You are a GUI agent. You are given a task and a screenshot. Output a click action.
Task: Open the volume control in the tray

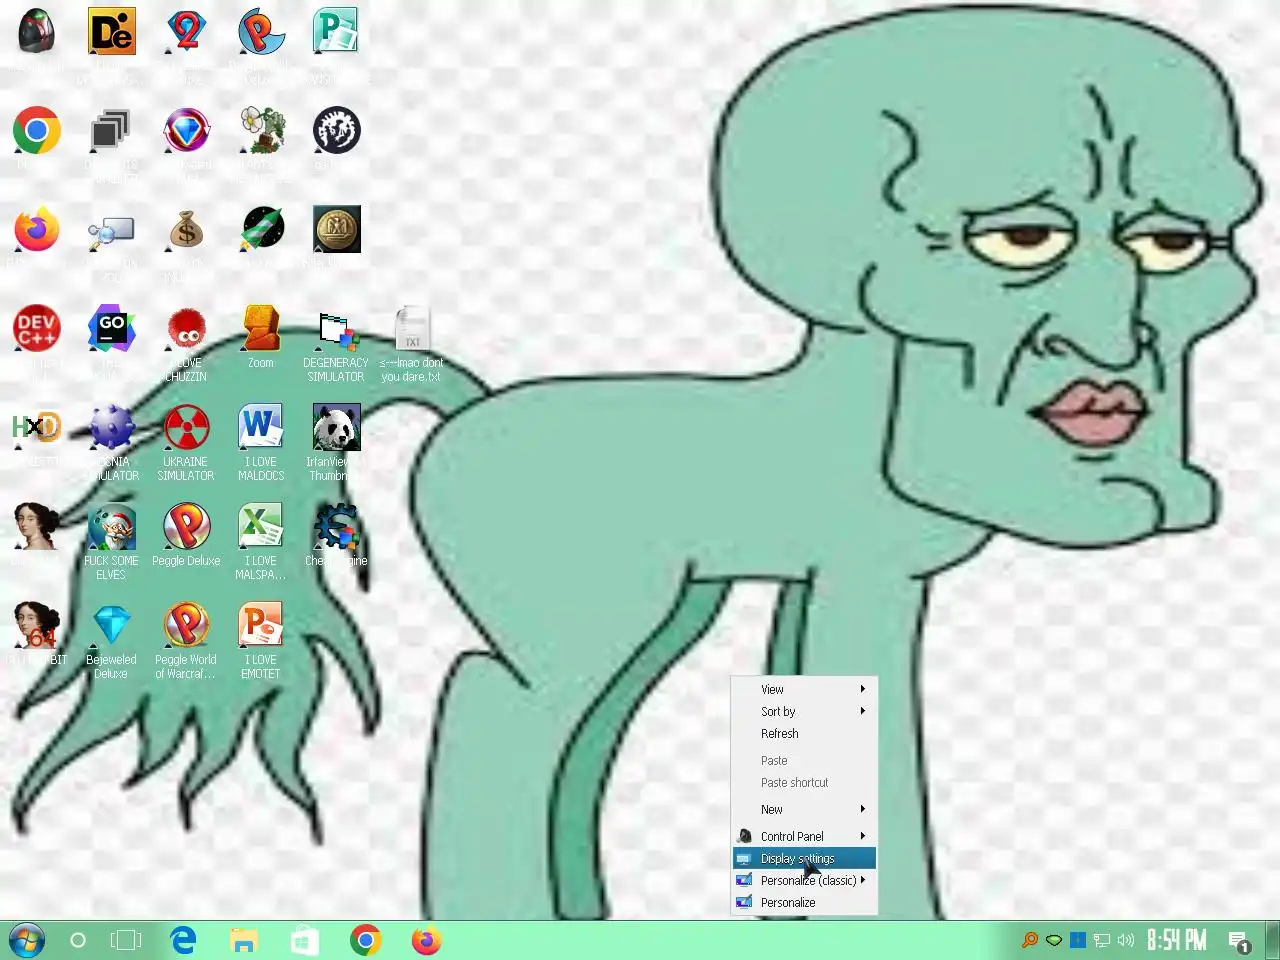point(1126,940)
